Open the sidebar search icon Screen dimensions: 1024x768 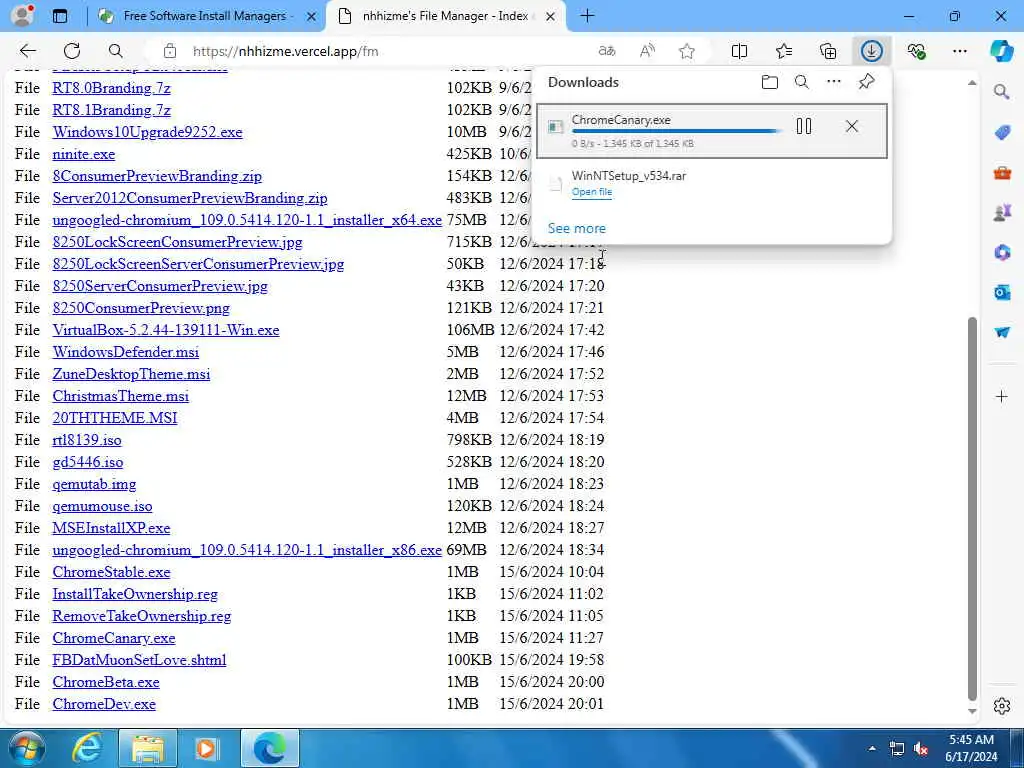point(1002,92)
